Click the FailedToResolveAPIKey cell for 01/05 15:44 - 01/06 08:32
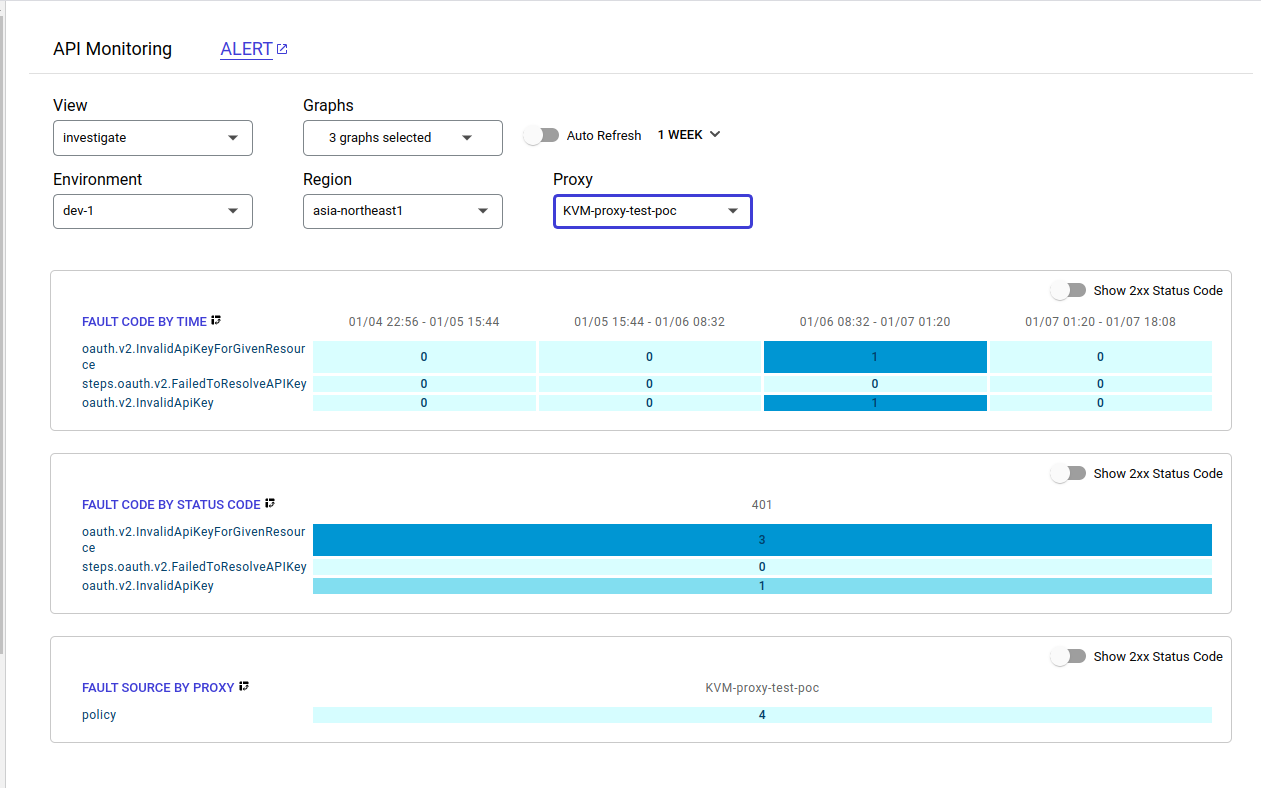1261x788 pixels. tap(649, 384)
